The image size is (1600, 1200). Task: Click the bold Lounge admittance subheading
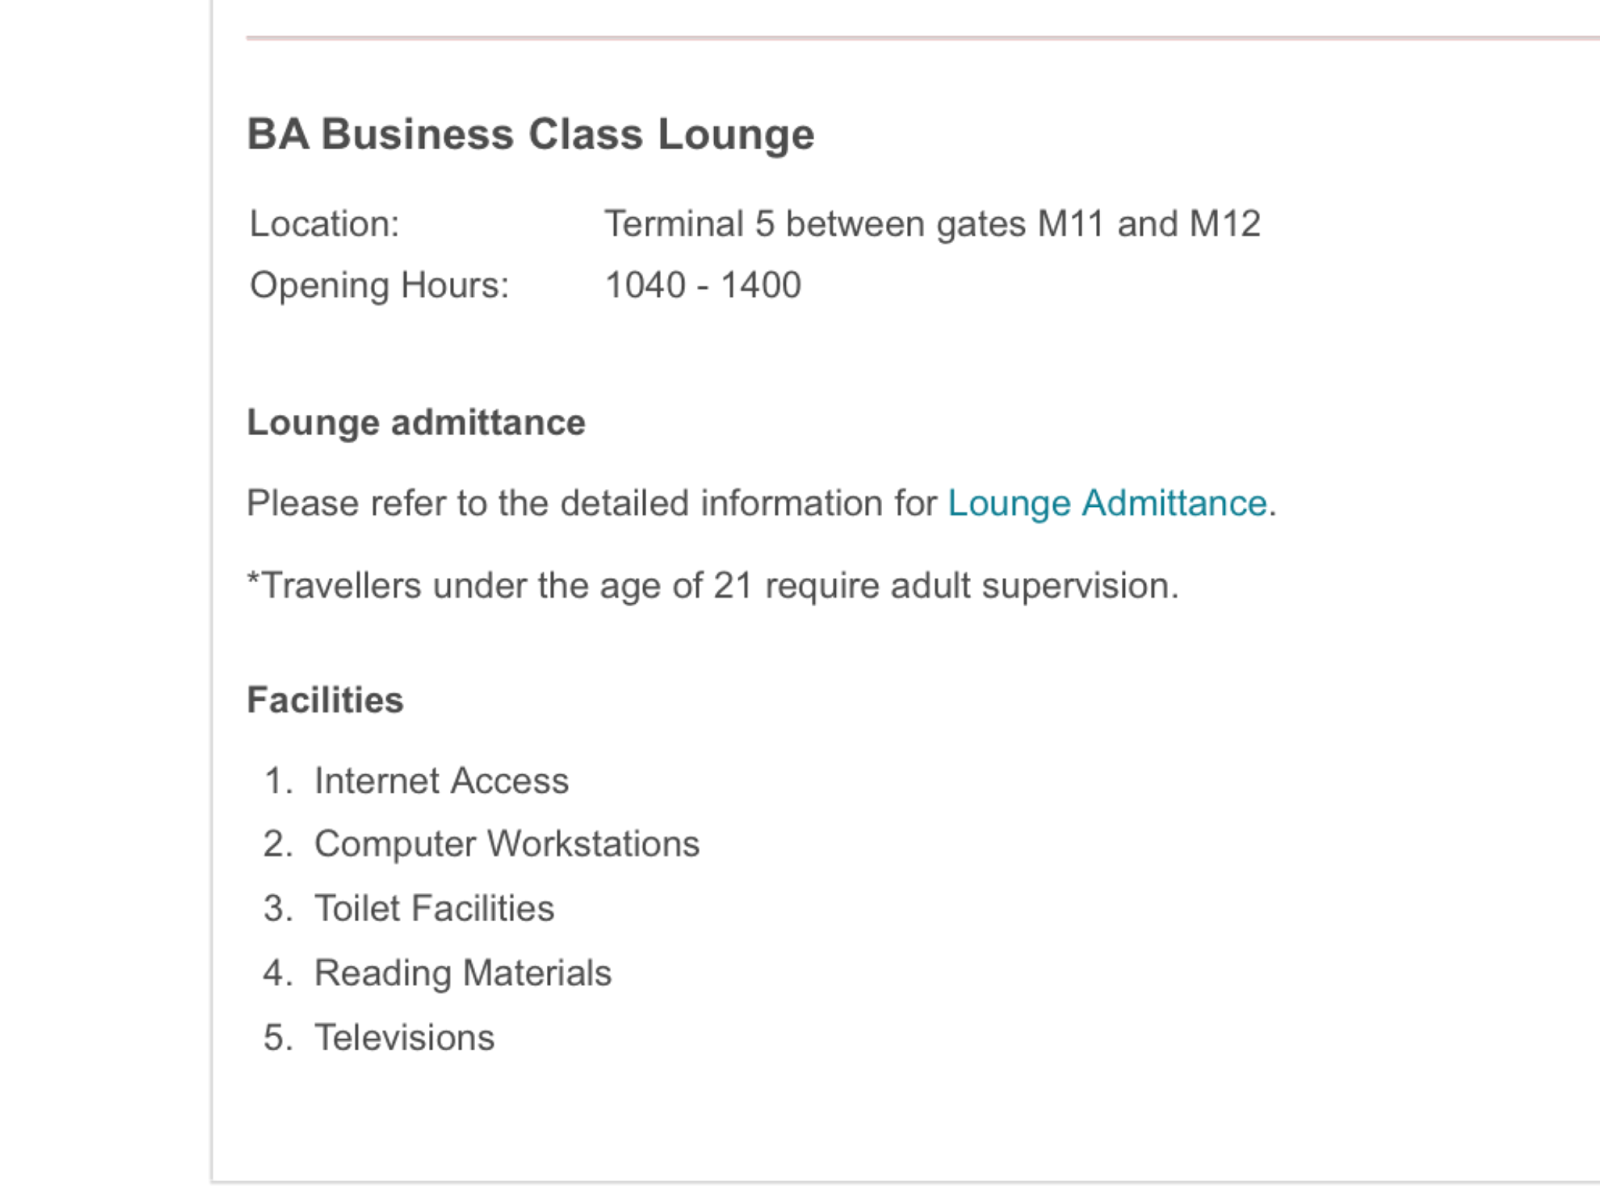point(415,422)
